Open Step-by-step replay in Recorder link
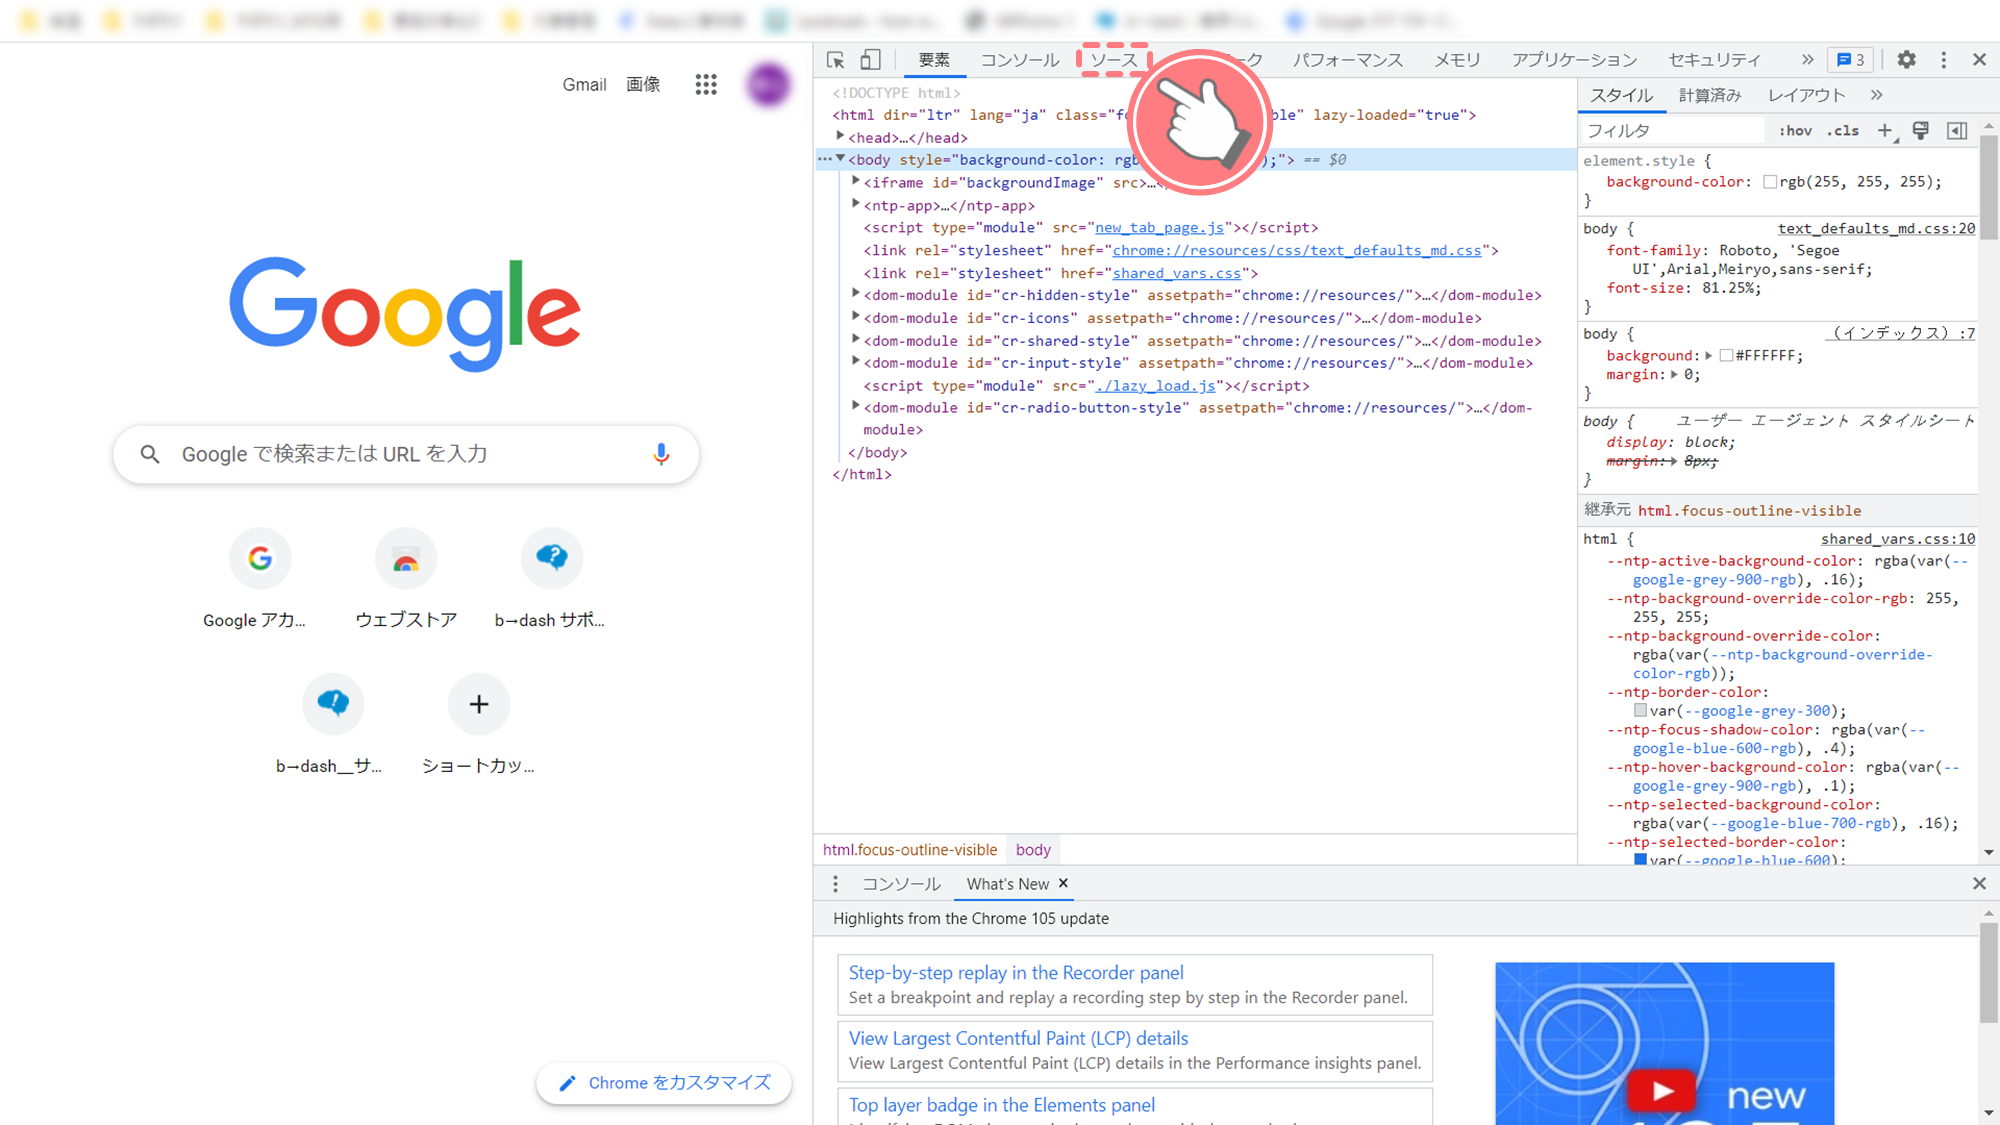 pos(1016,973)
